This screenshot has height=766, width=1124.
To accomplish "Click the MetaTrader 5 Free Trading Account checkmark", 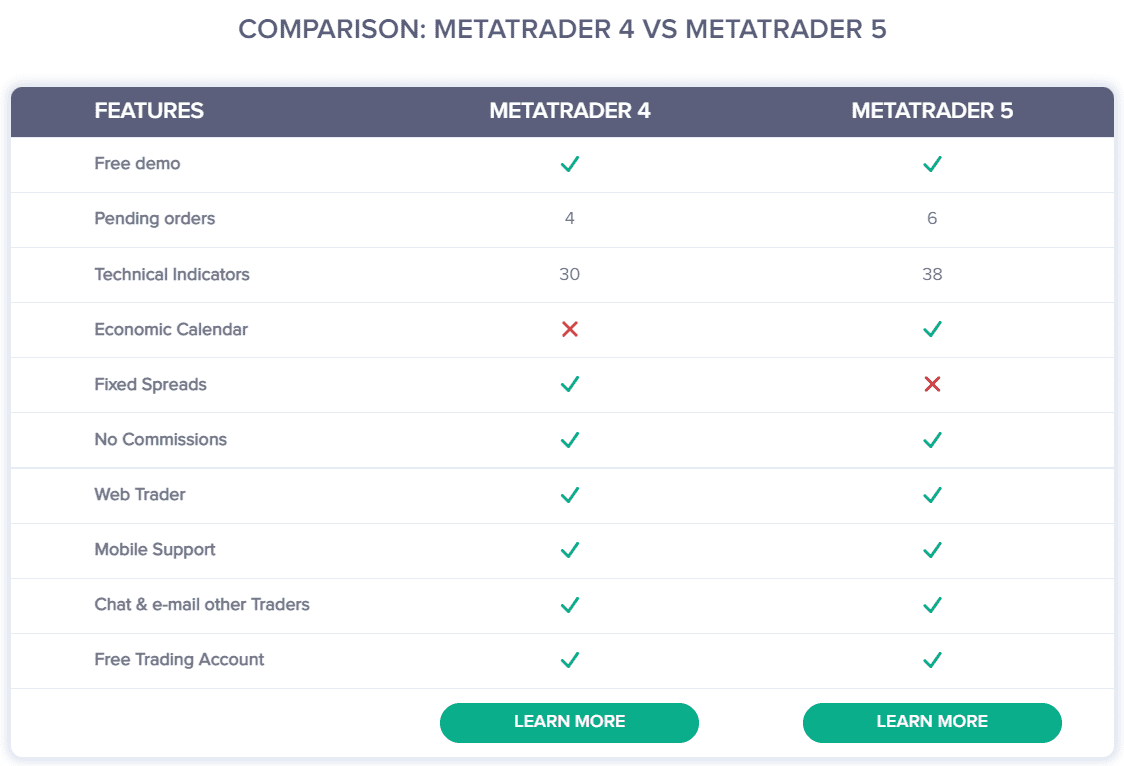I will [932, 659].
